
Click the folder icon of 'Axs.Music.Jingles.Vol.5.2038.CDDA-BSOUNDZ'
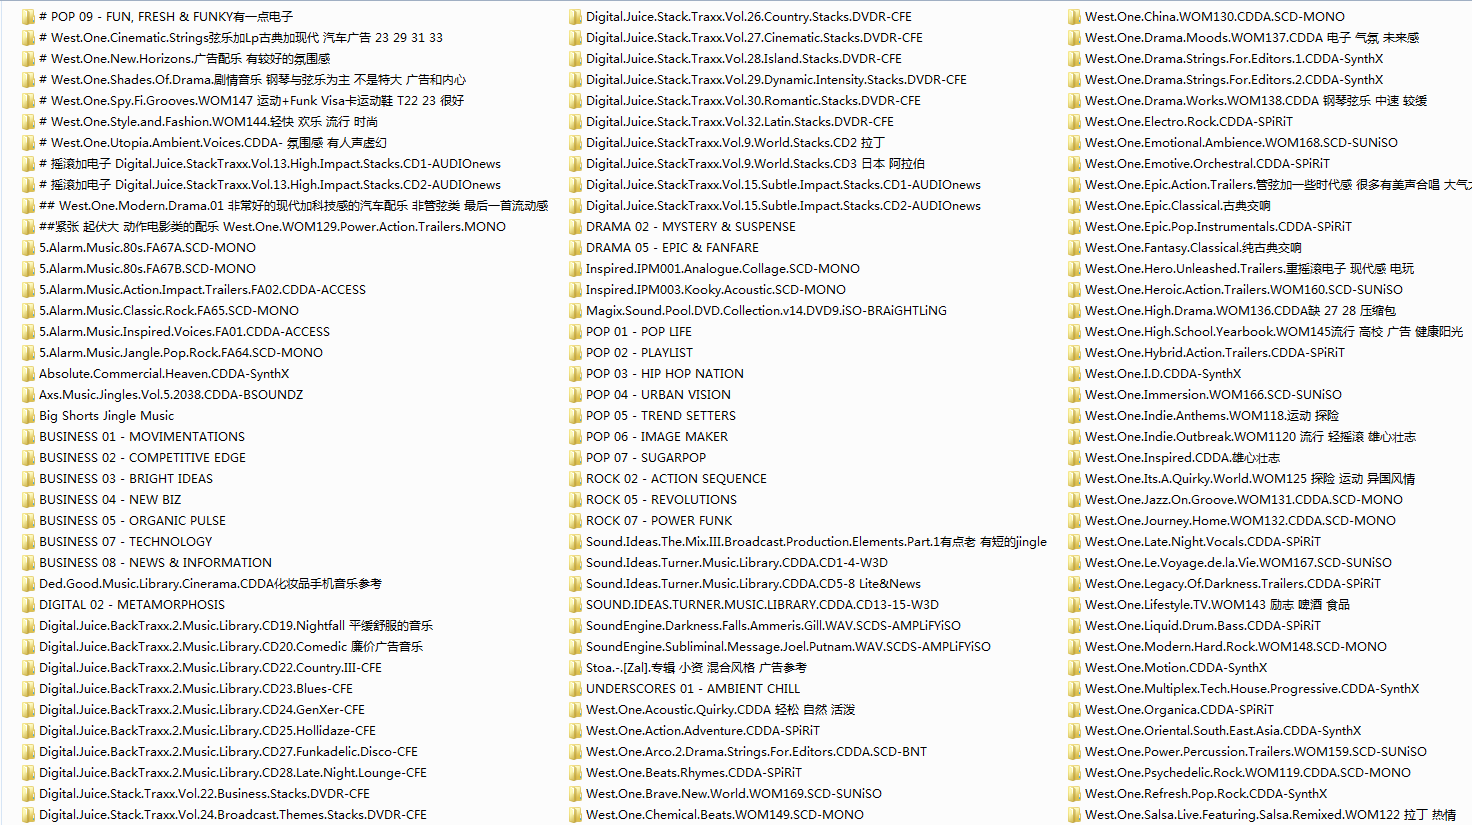click(x=28, y=395)
